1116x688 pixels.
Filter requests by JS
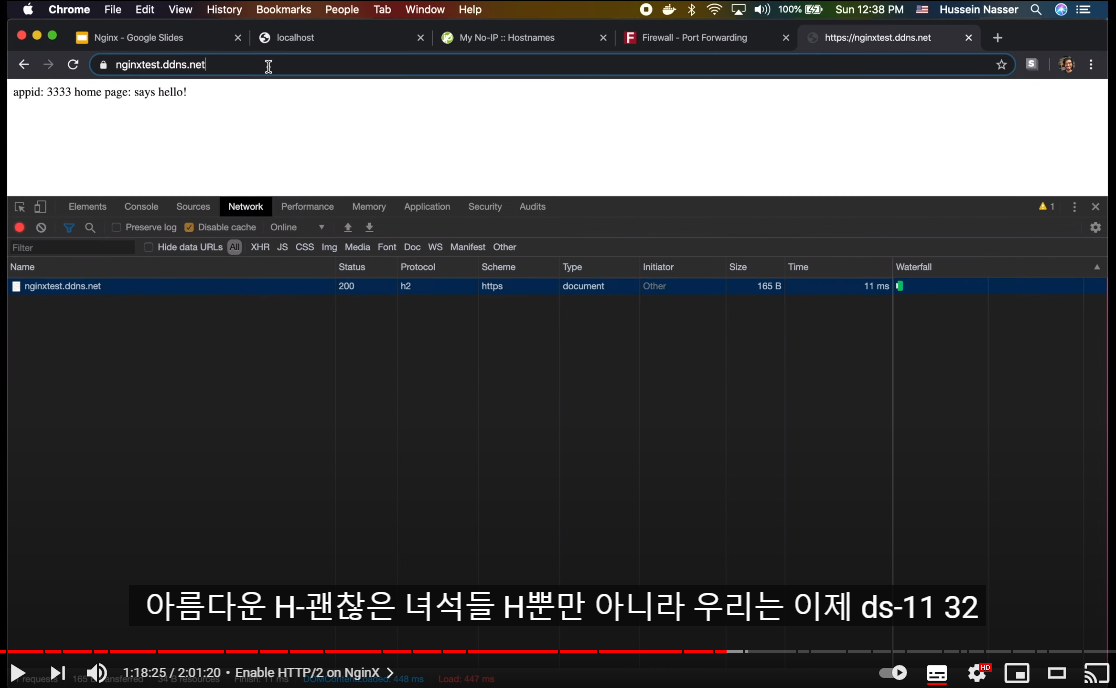283,248
